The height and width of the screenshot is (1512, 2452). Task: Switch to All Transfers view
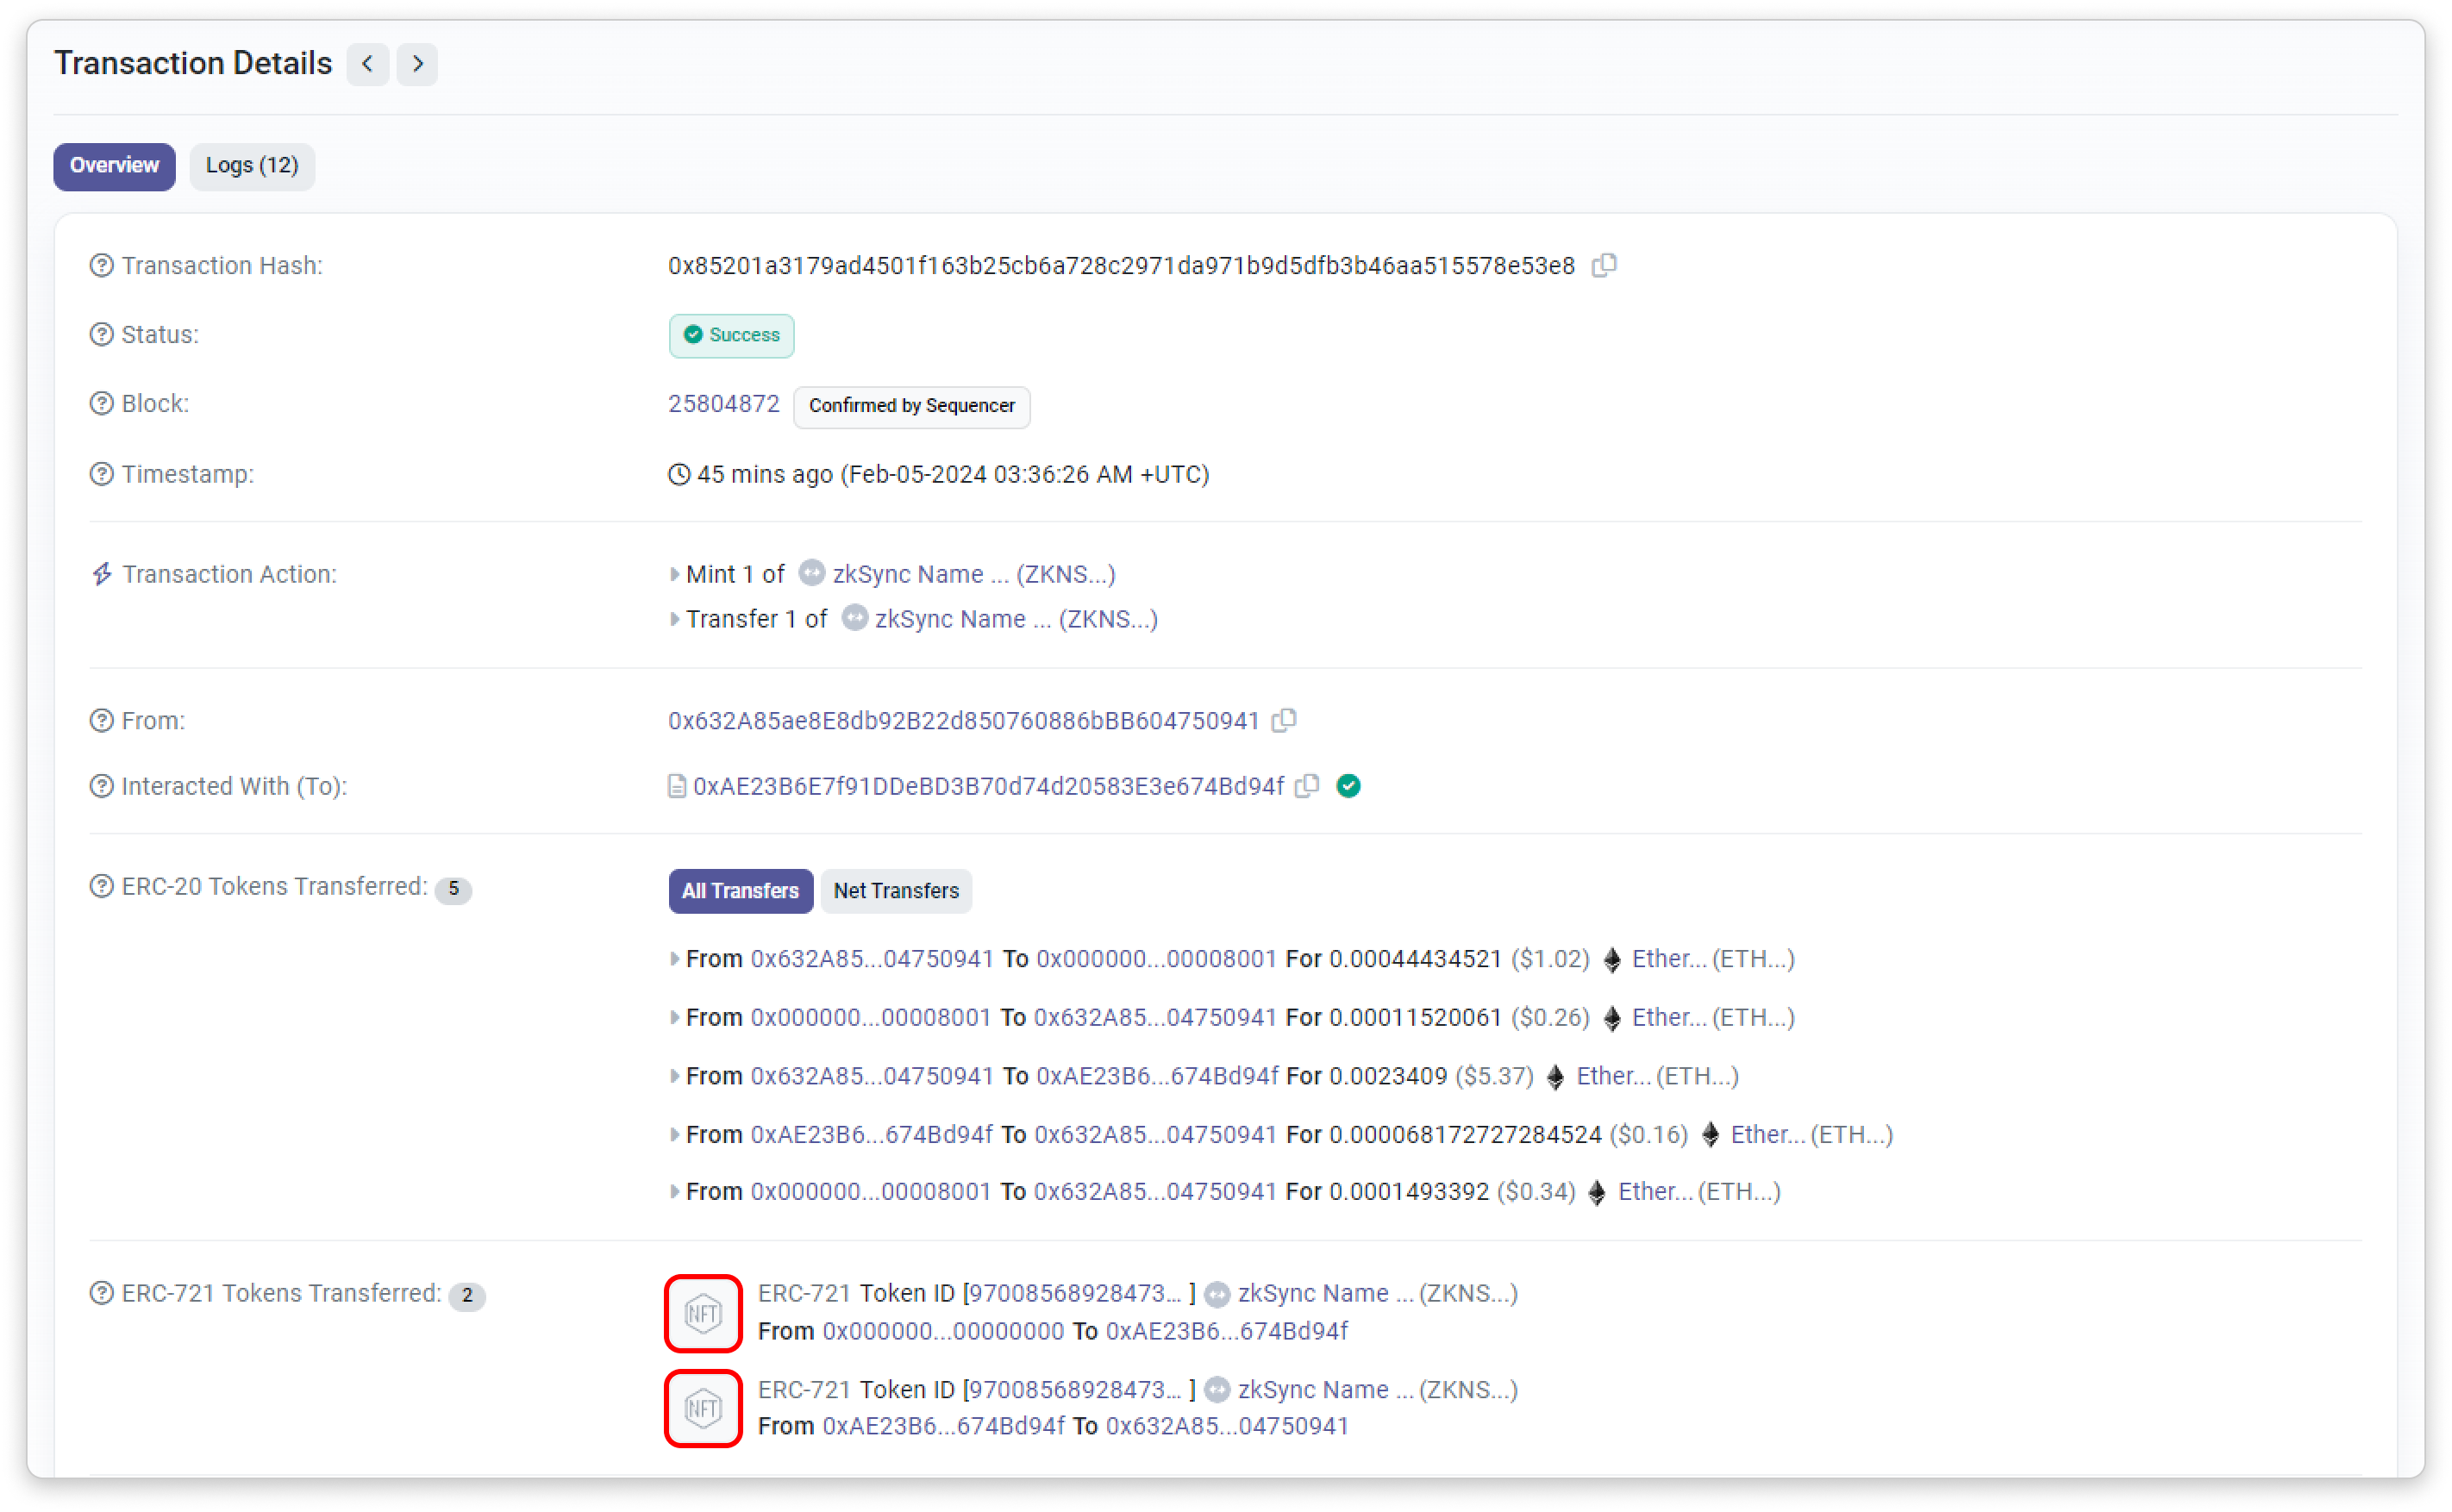coord(740,891)
